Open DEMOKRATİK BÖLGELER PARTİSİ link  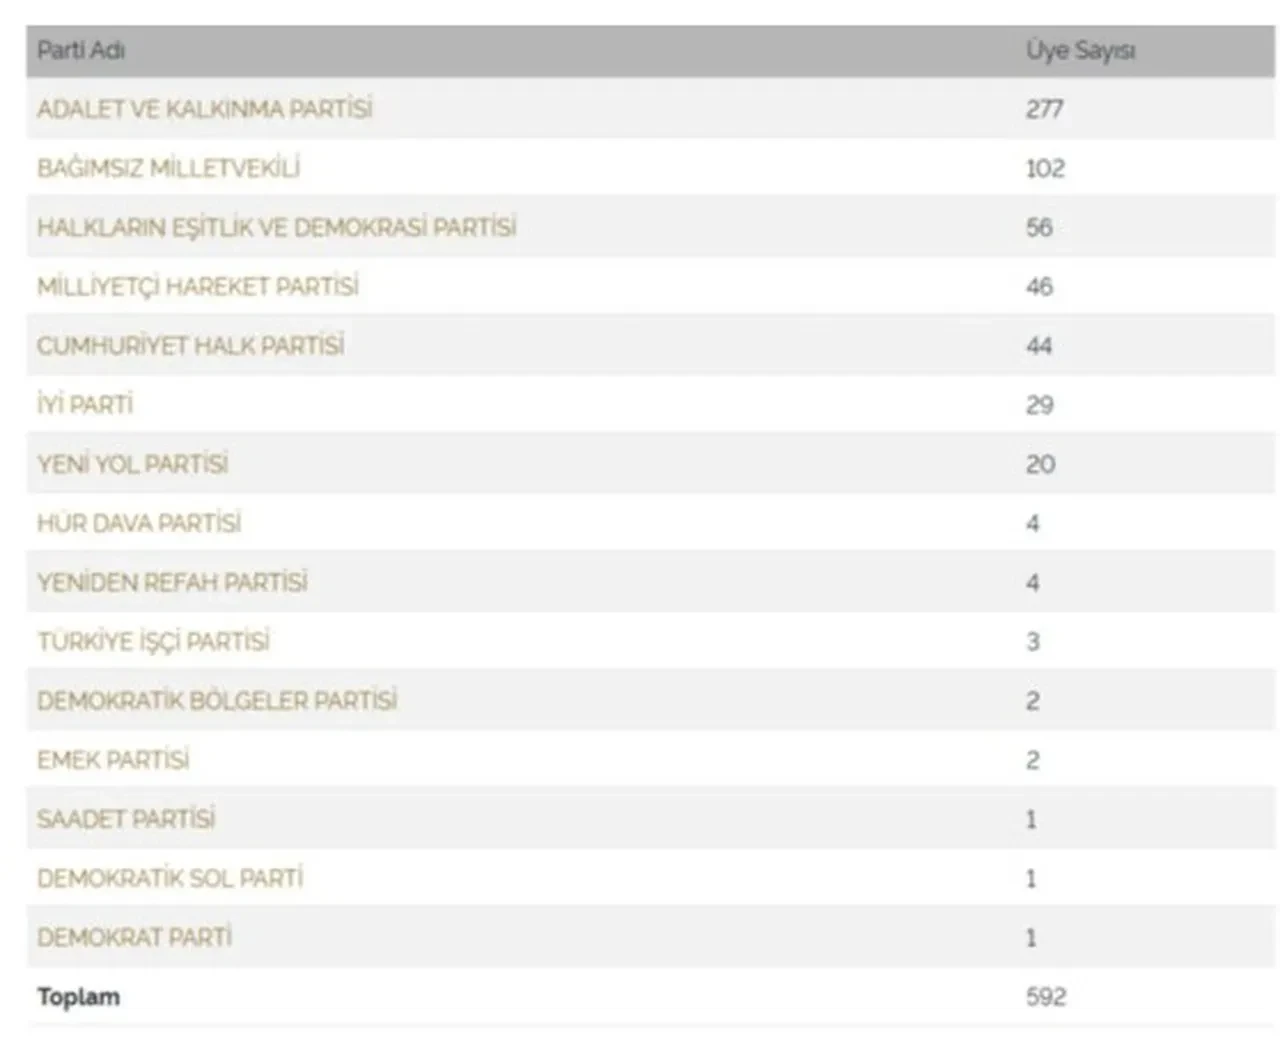217,700
